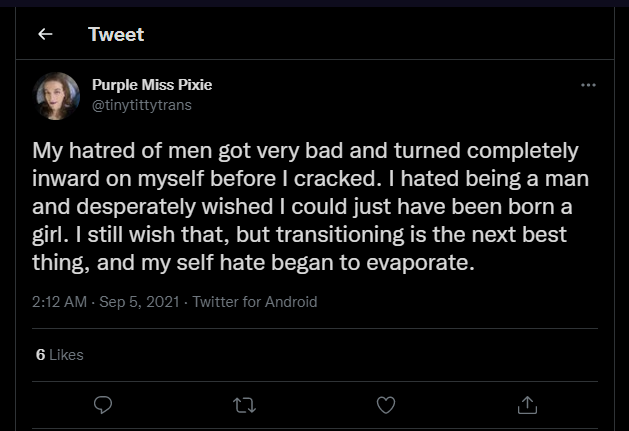Click the reply speech bubble icon
This screenshot has width=629, height=431.
click(x=101, y=405)
